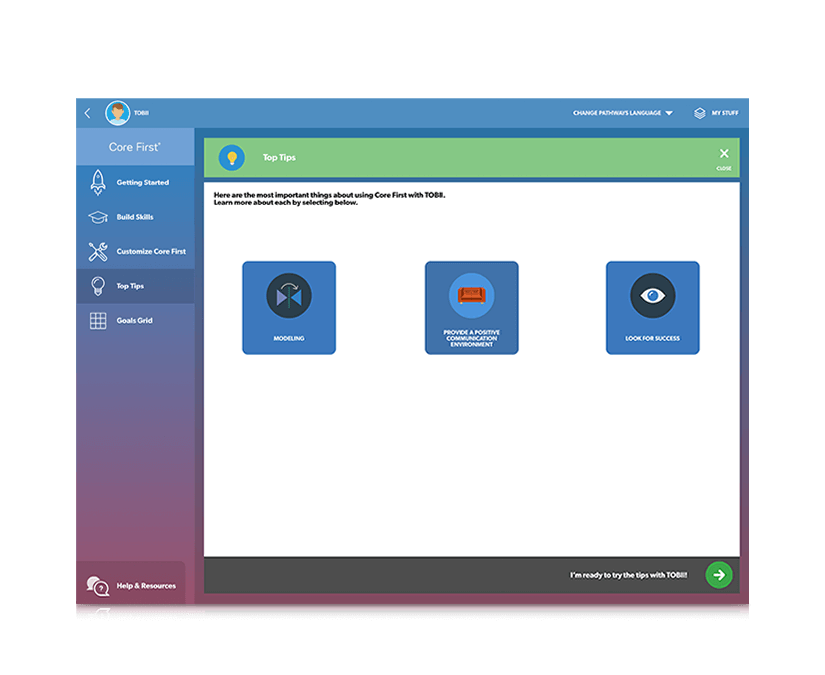Click the TOBII user avatar

point(117,113)
